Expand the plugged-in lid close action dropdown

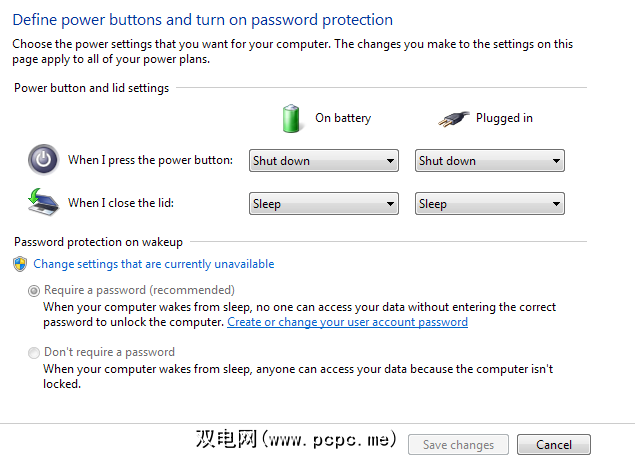coord(489,204)
